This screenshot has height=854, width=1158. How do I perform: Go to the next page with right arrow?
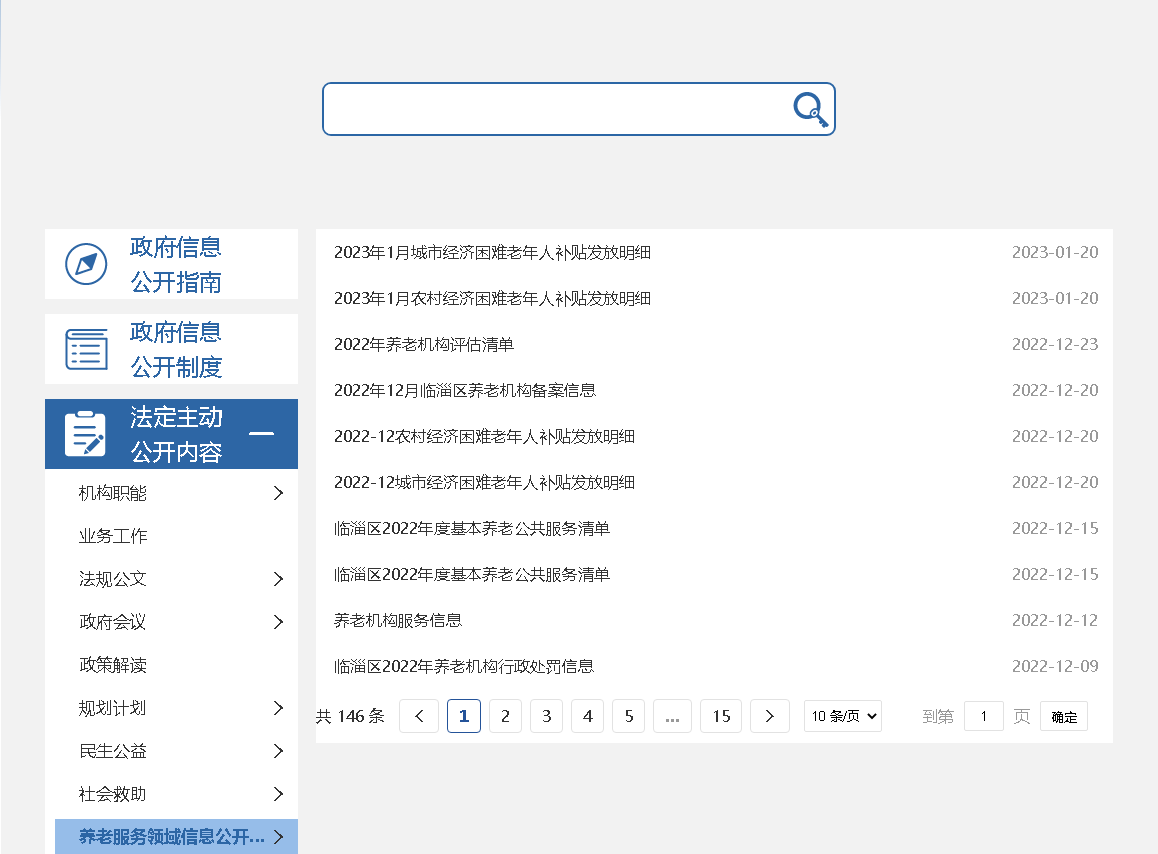[x=769, y=716]
